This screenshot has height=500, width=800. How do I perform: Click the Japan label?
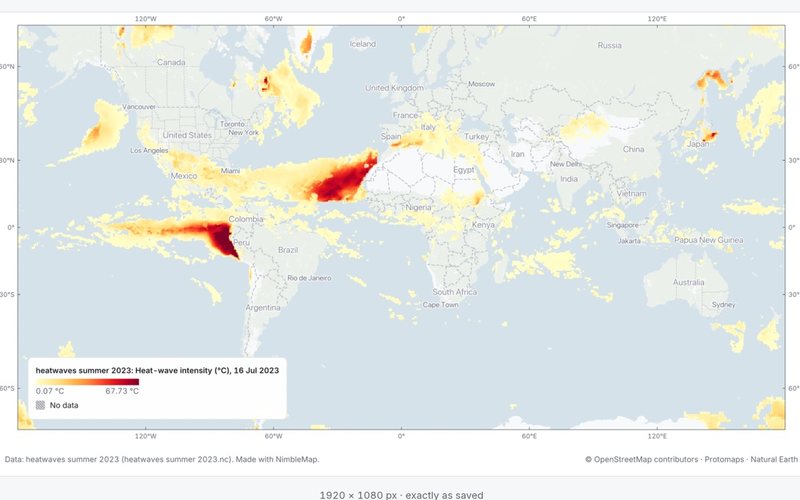(x=697, y=144)
